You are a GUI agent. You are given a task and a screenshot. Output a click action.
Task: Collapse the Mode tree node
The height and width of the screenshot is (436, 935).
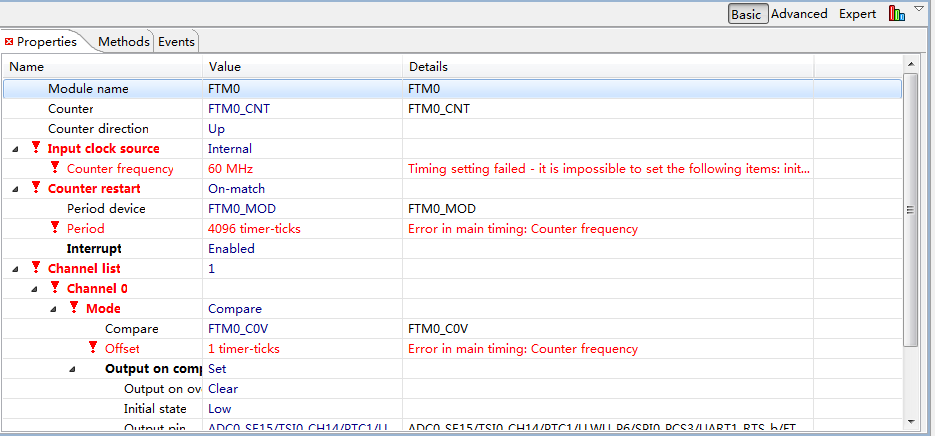[x=53, y=309]
